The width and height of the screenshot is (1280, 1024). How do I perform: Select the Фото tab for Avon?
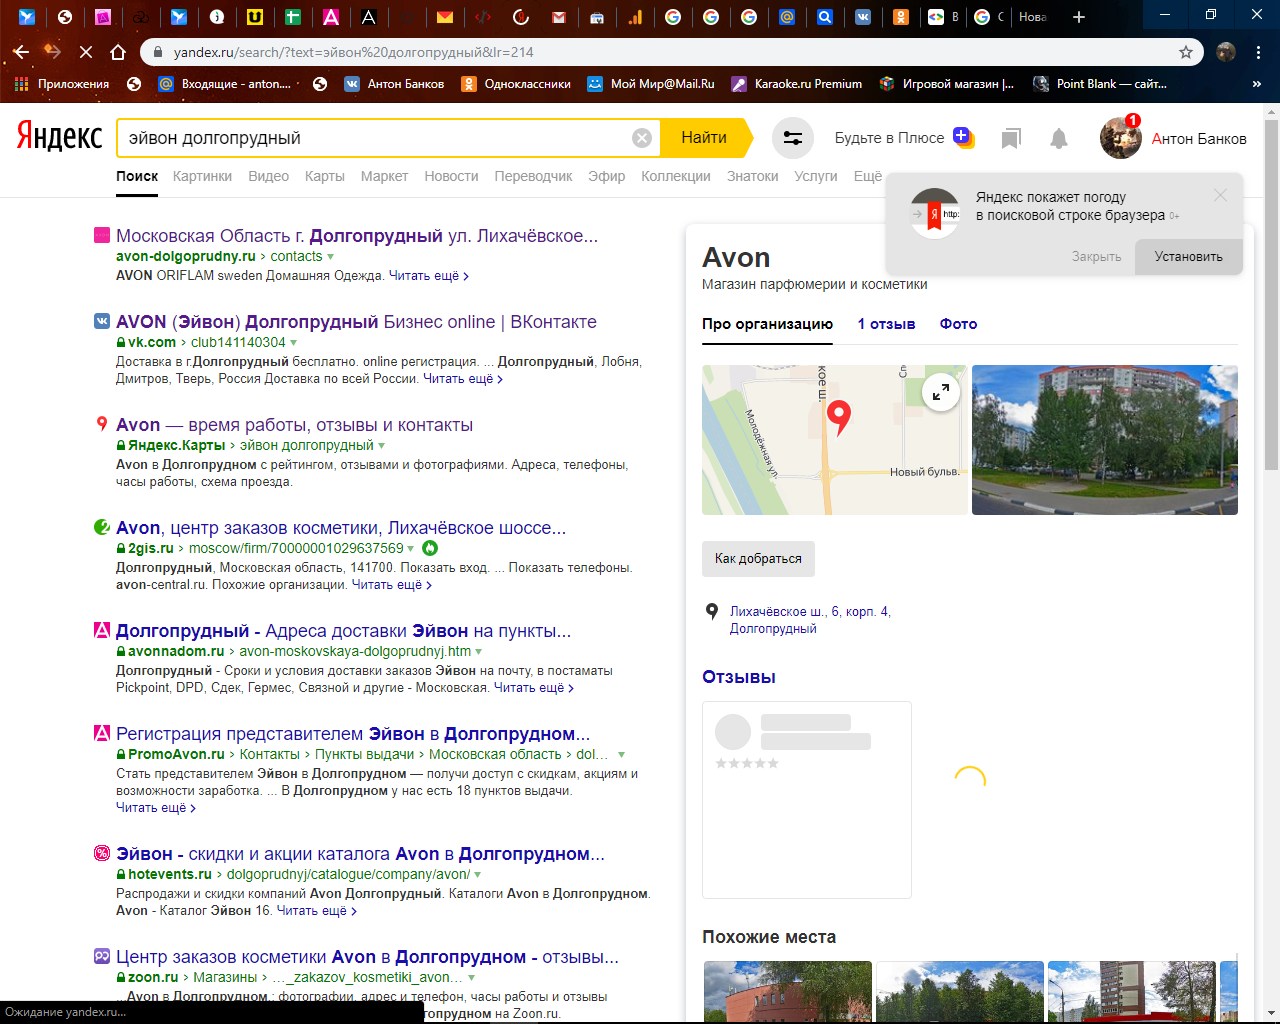958,324
